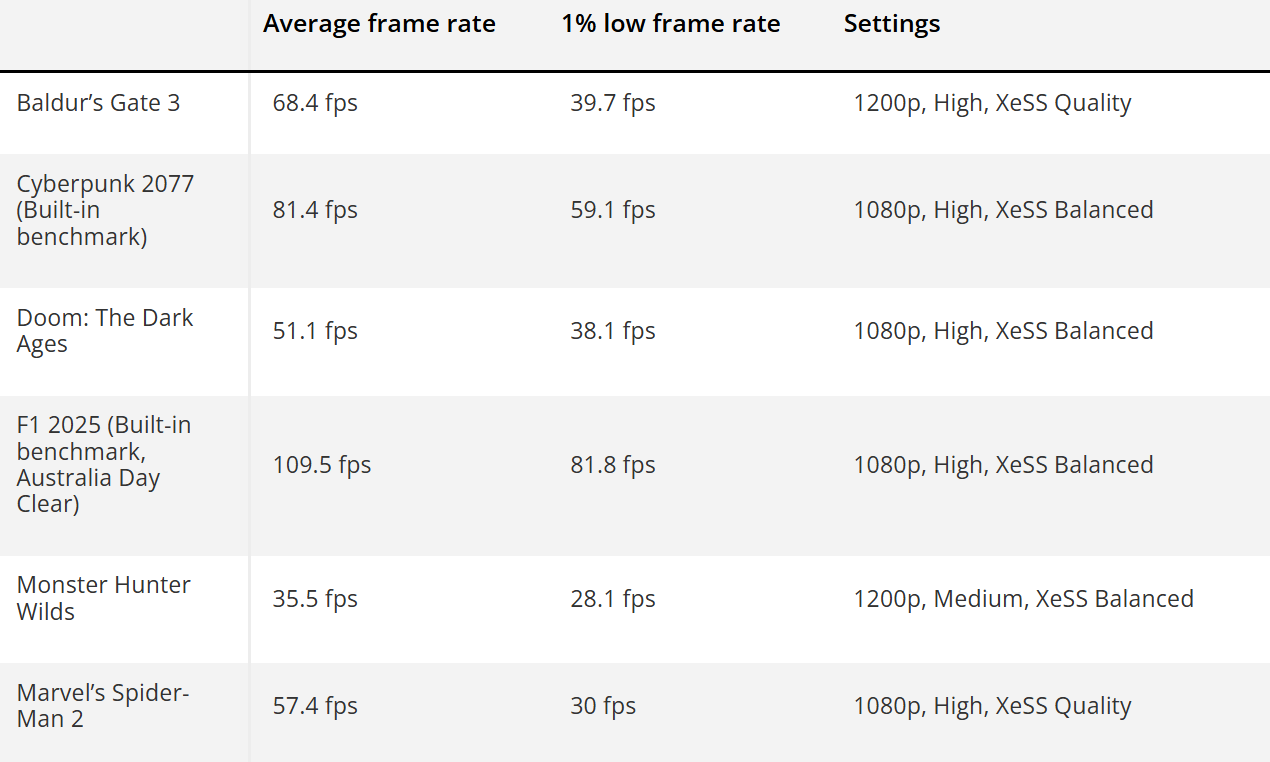This screenshot has width=1270, height=762.
Task: Click the Cyberpunk 2077 game name cell
Action: coord(105,210)
